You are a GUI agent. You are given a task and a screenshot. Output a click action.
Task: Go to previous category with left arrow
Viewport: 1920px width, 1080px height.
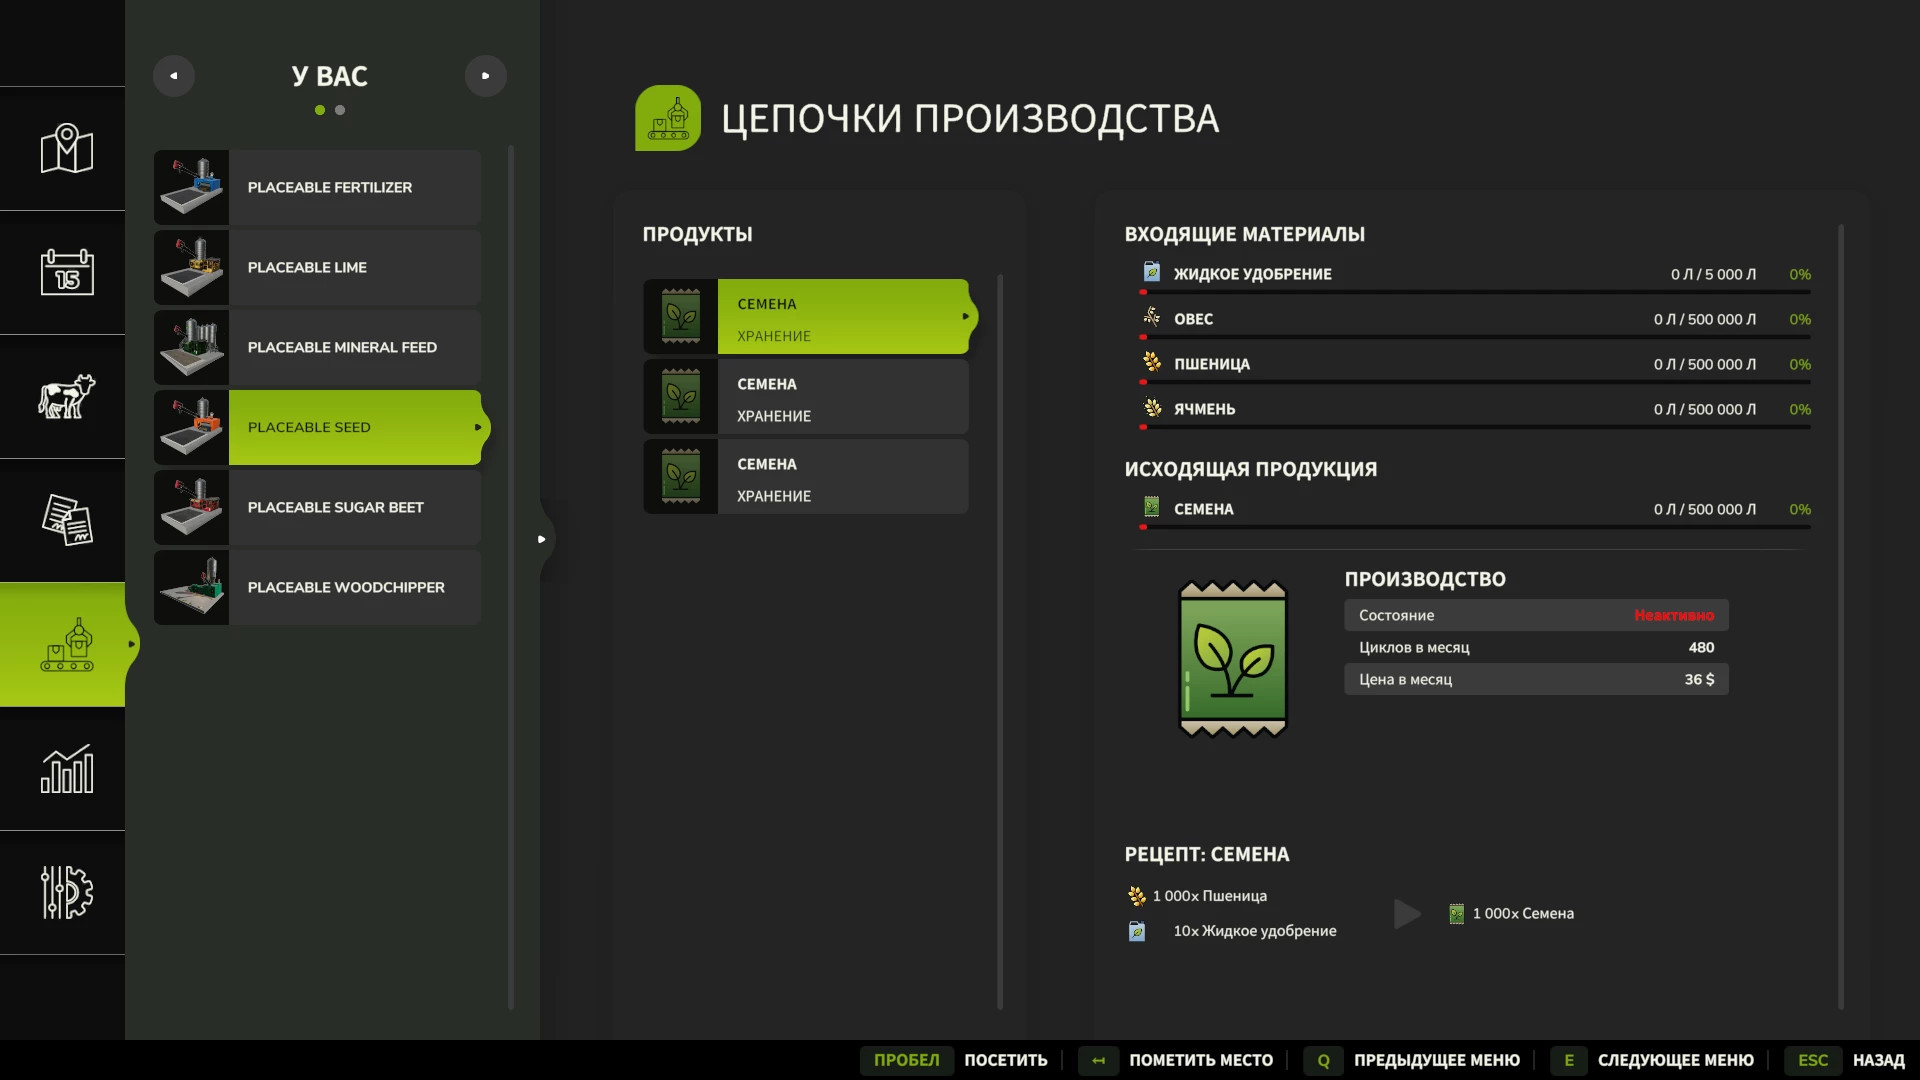[x=174, y=76]
